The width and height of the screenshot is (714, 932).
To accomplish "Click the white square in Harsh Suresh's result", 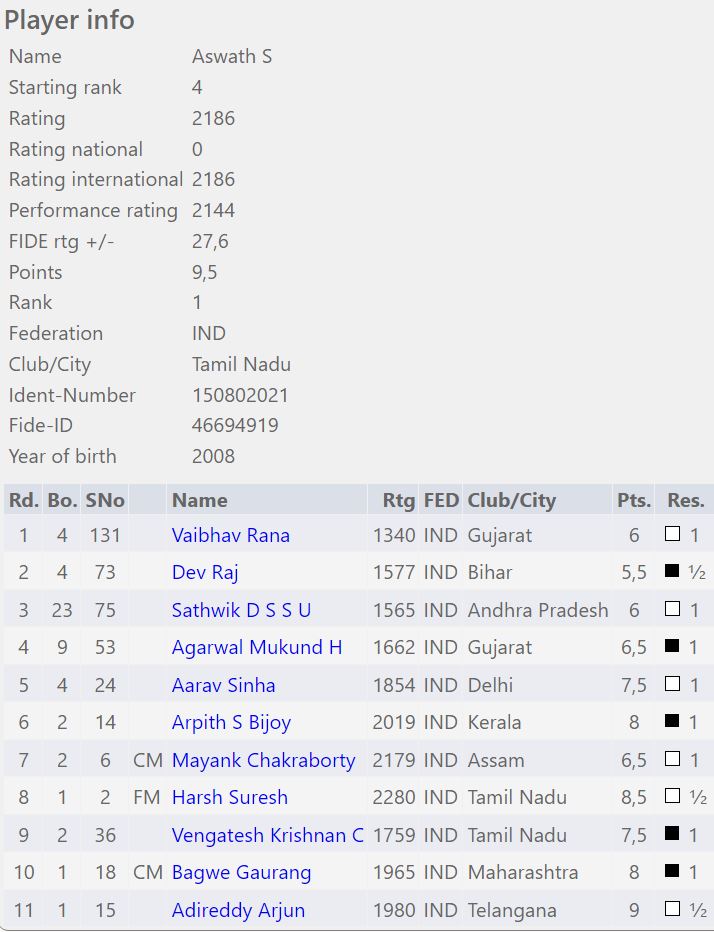I will (x=672, y=797).
